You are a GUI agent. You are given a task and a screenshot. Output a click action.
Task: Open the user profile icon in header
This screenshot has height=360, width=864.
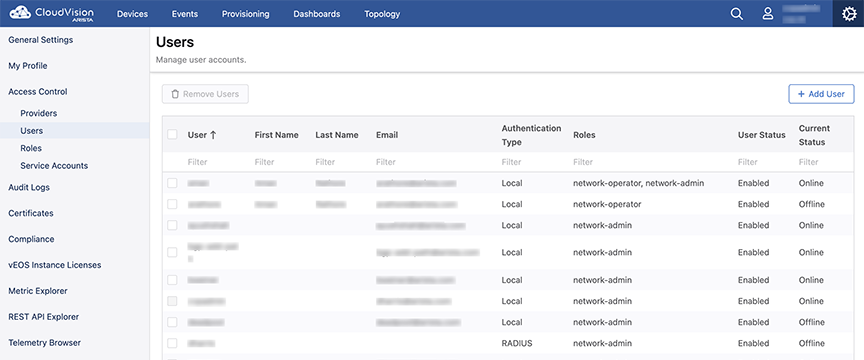point(768,14)
